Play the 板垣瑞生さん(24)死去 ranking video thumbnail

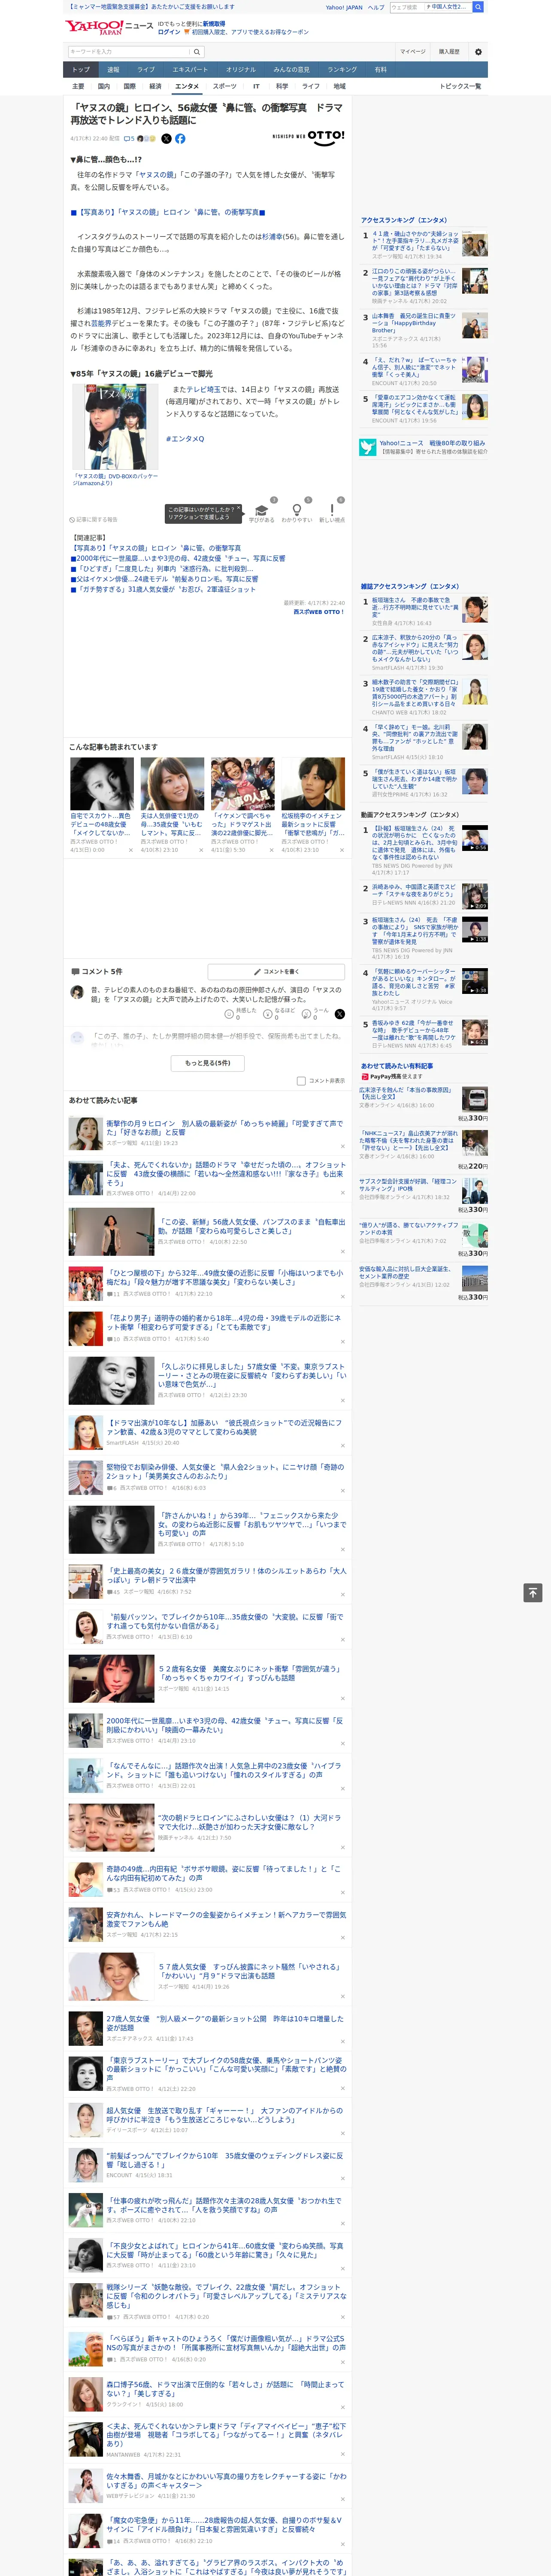(x=475, y=929)
